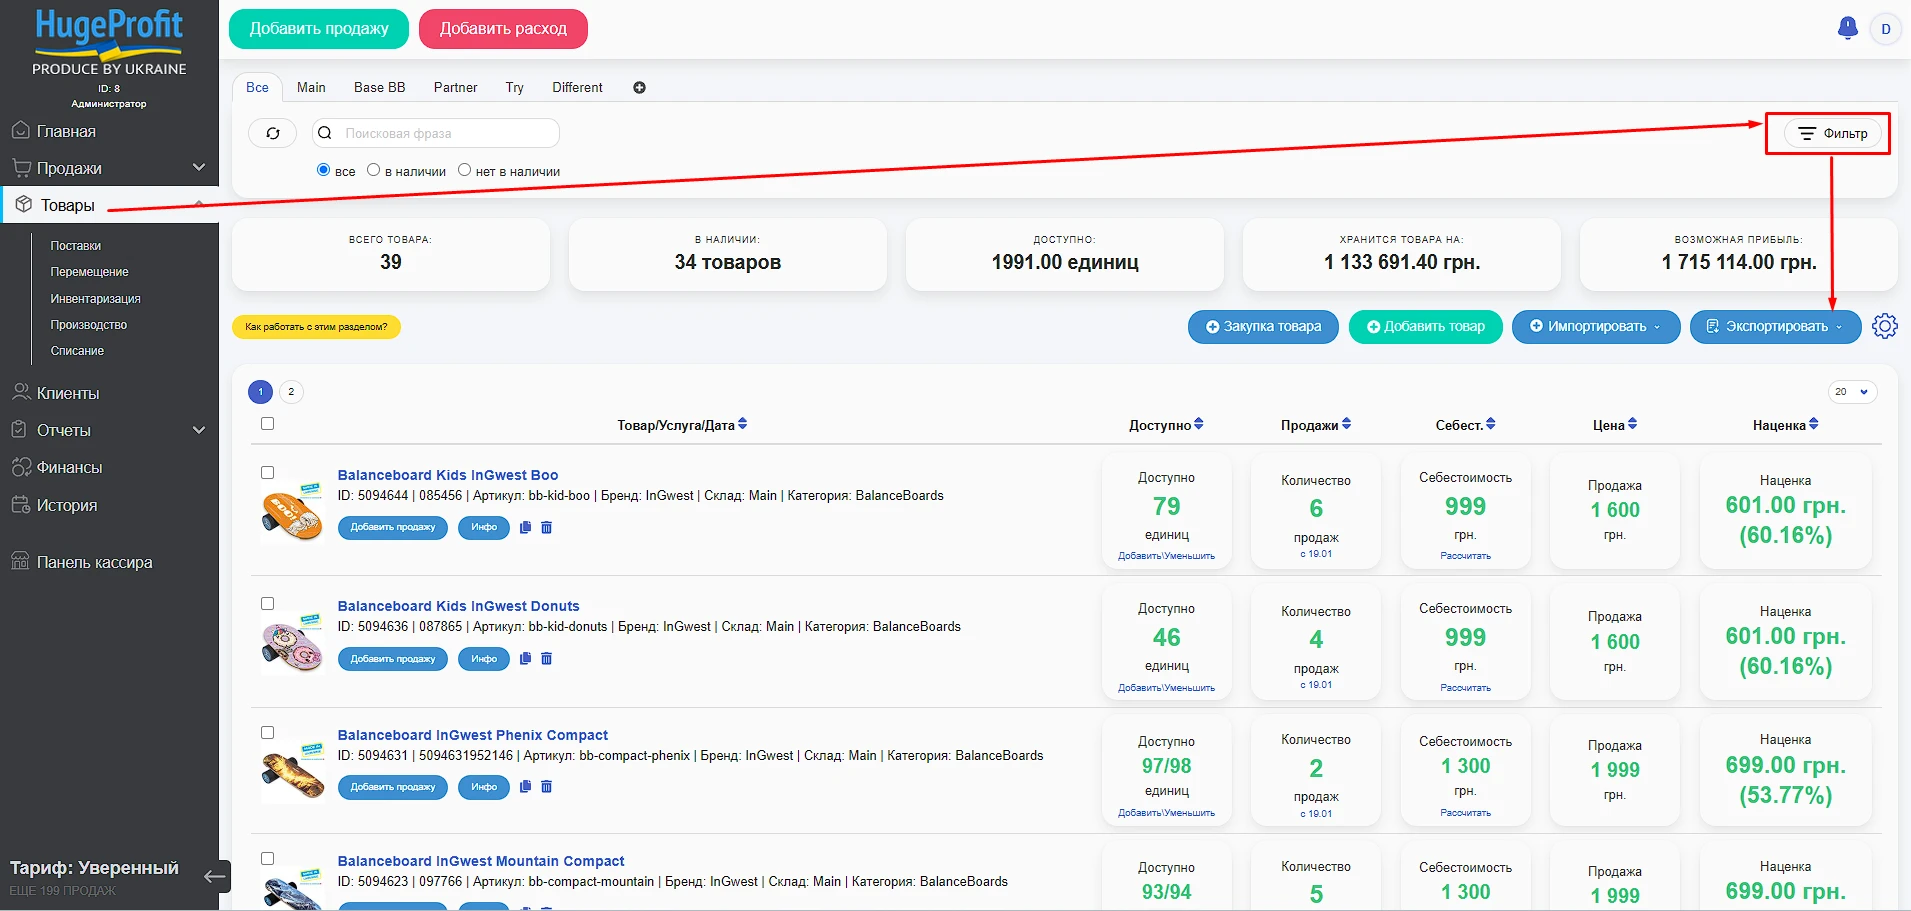Viewport: 1911px width, 911px height.
Task: Collapse the sidebar with arrow icon
Action: pyautogui.click(x=215, y=877)
